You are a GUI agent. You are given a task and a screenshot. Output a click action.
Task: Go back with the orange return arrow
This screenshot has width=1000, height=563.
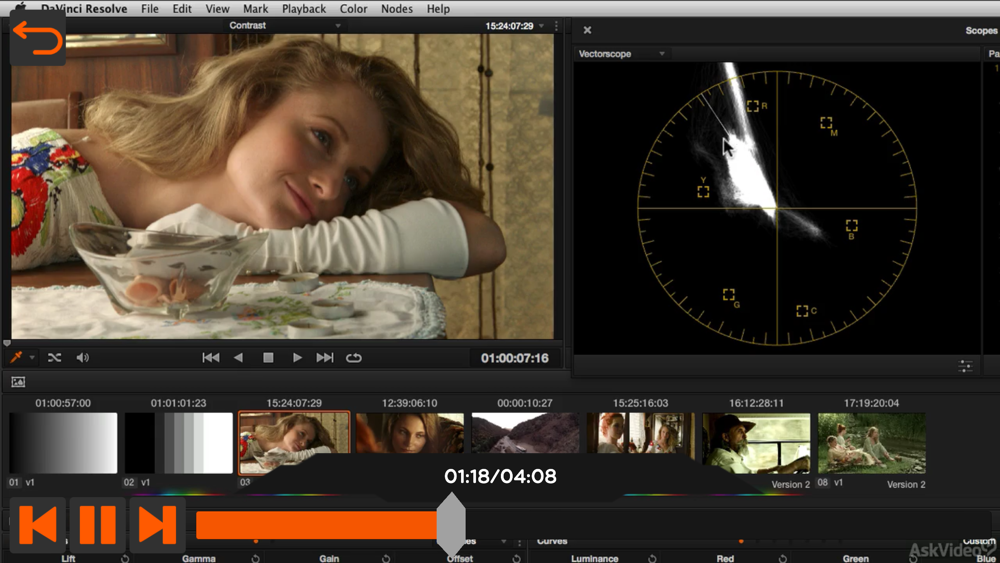pos(38,38)
